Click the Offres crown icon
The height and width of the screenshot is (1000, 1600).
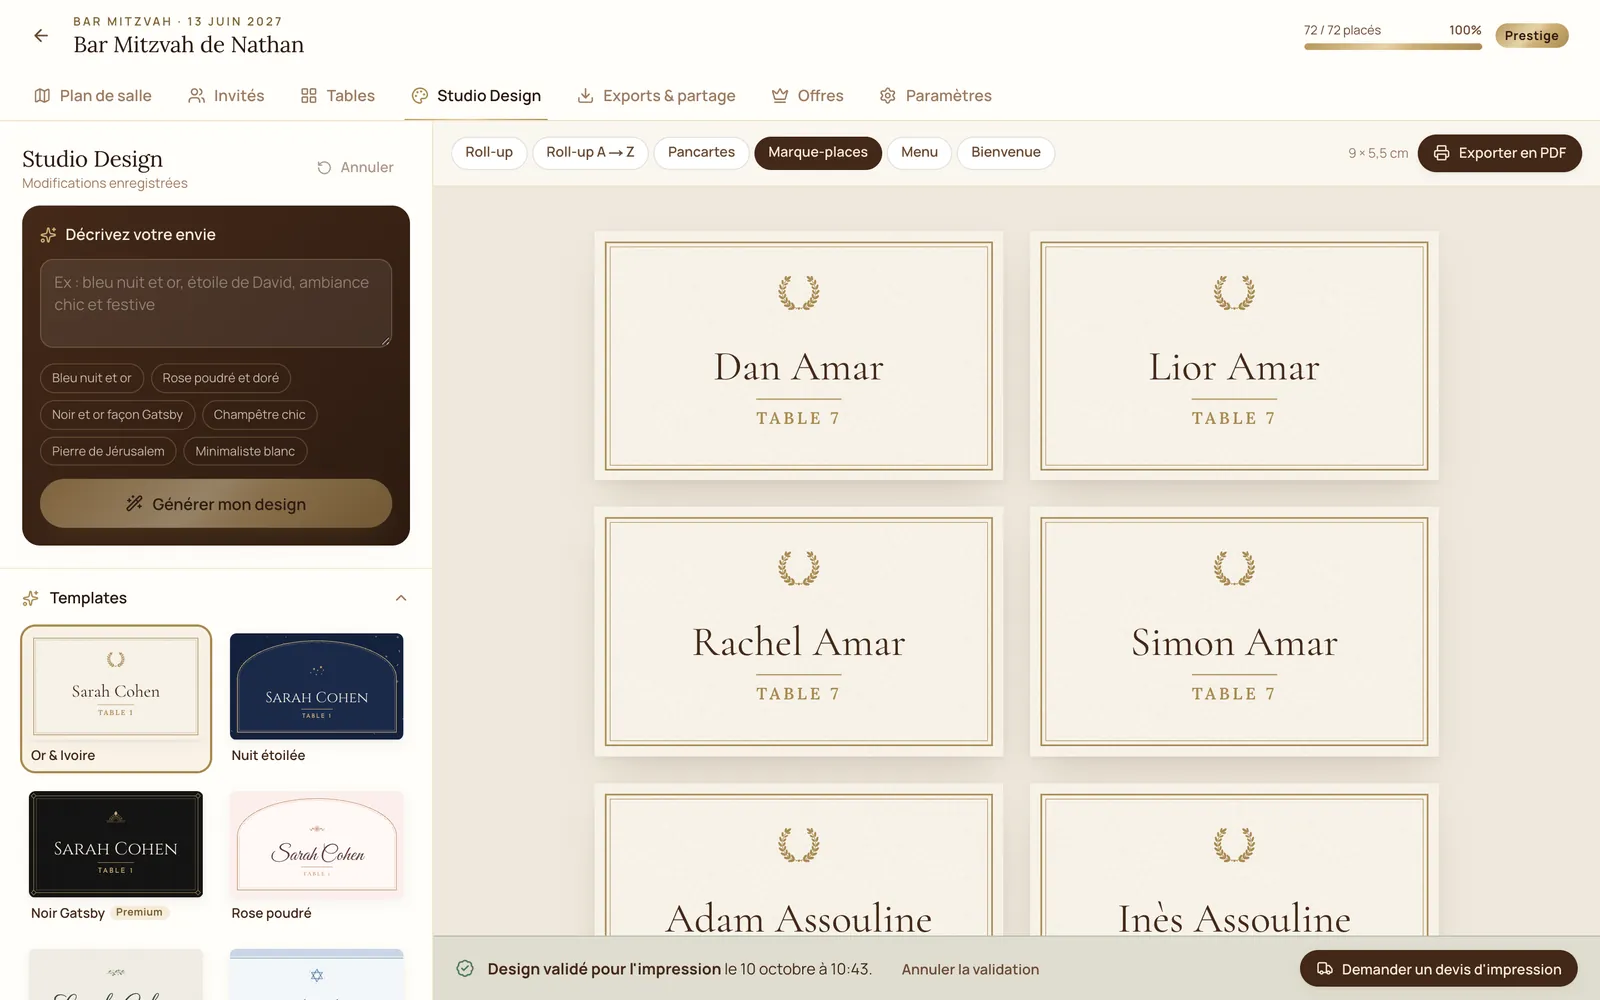point(780,96)
